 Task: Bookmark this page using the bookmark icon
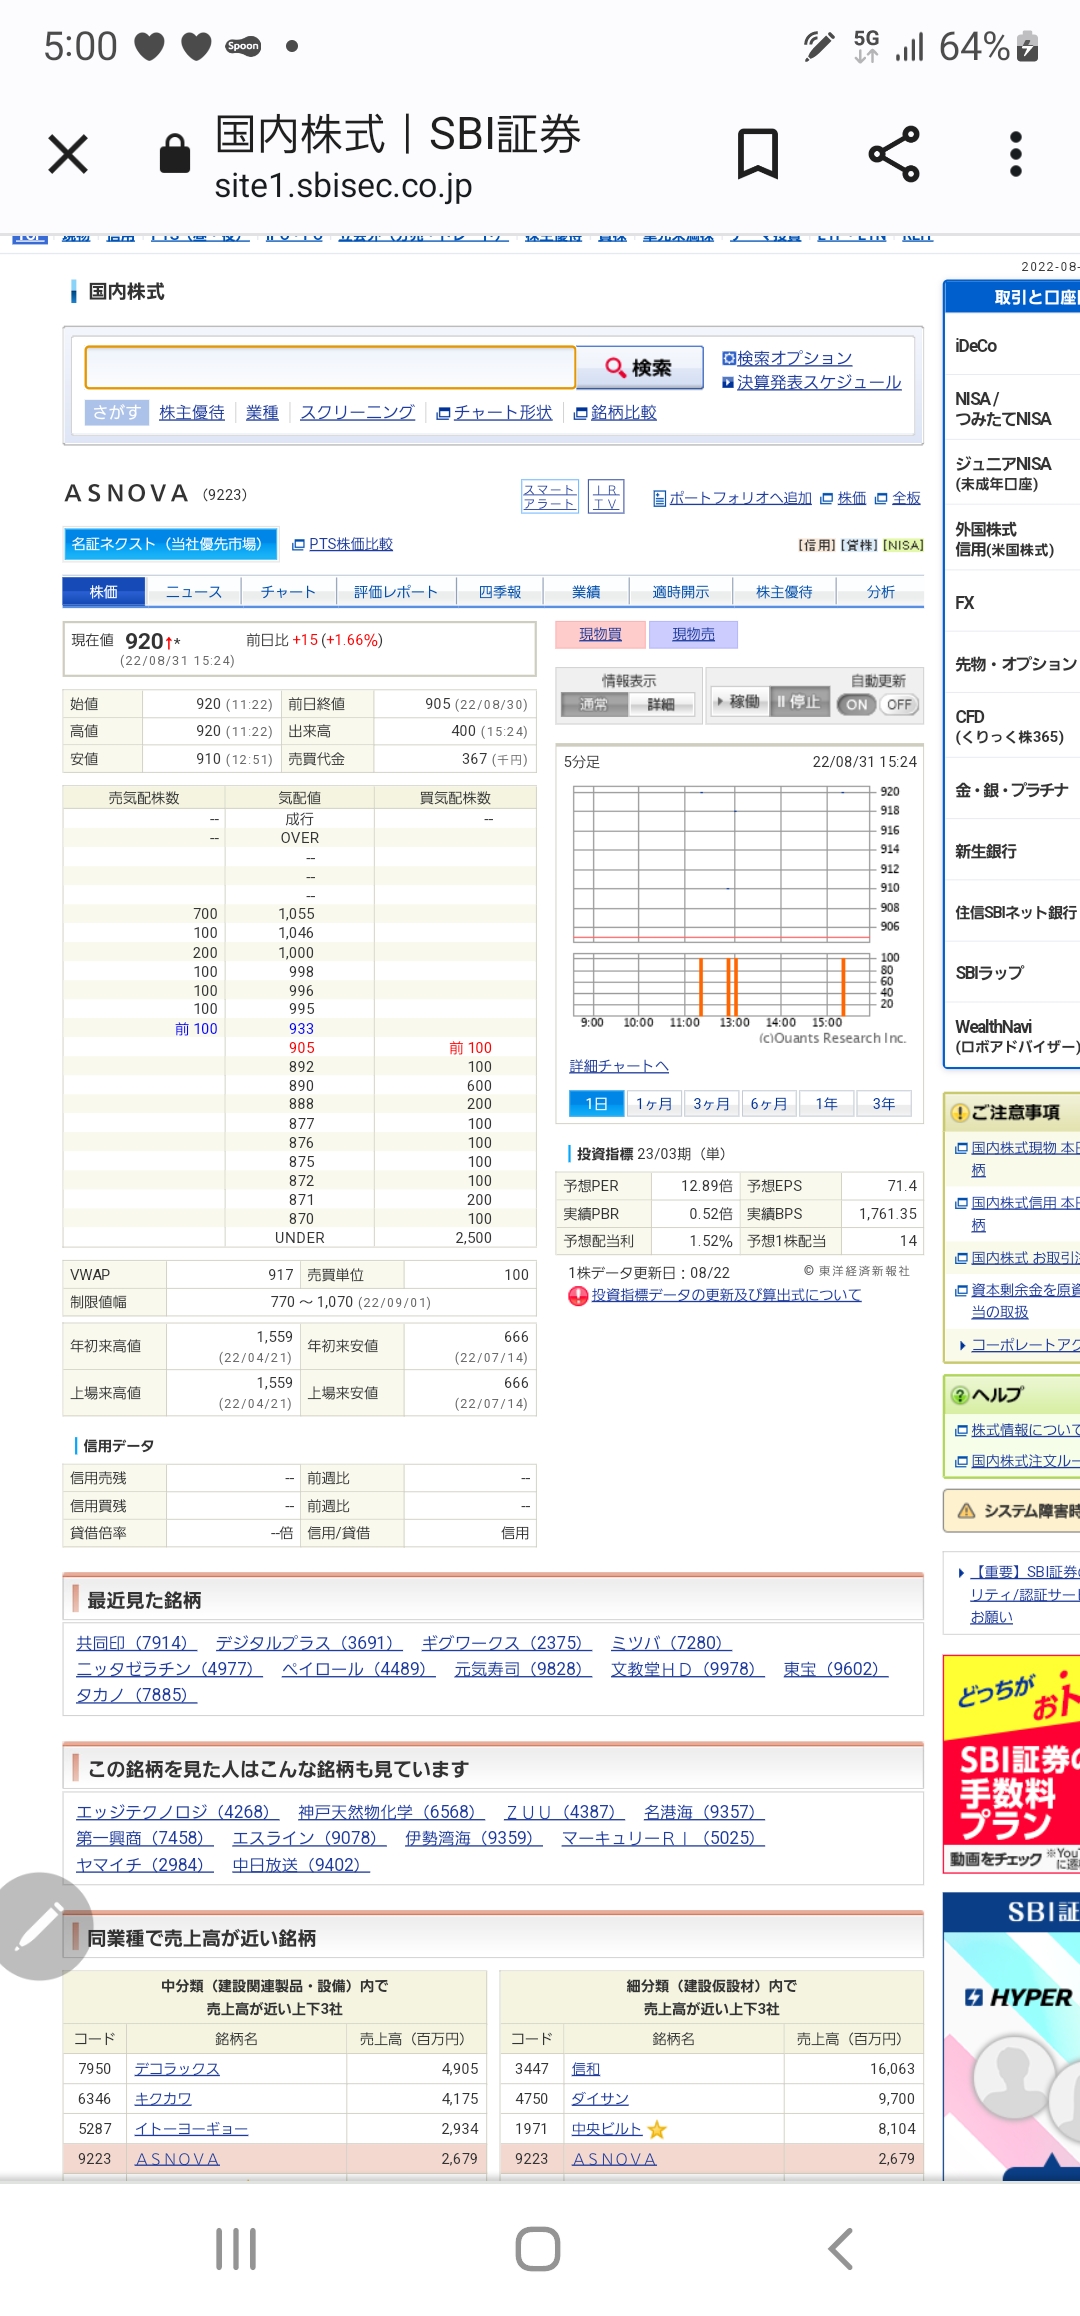pos(758,154)
